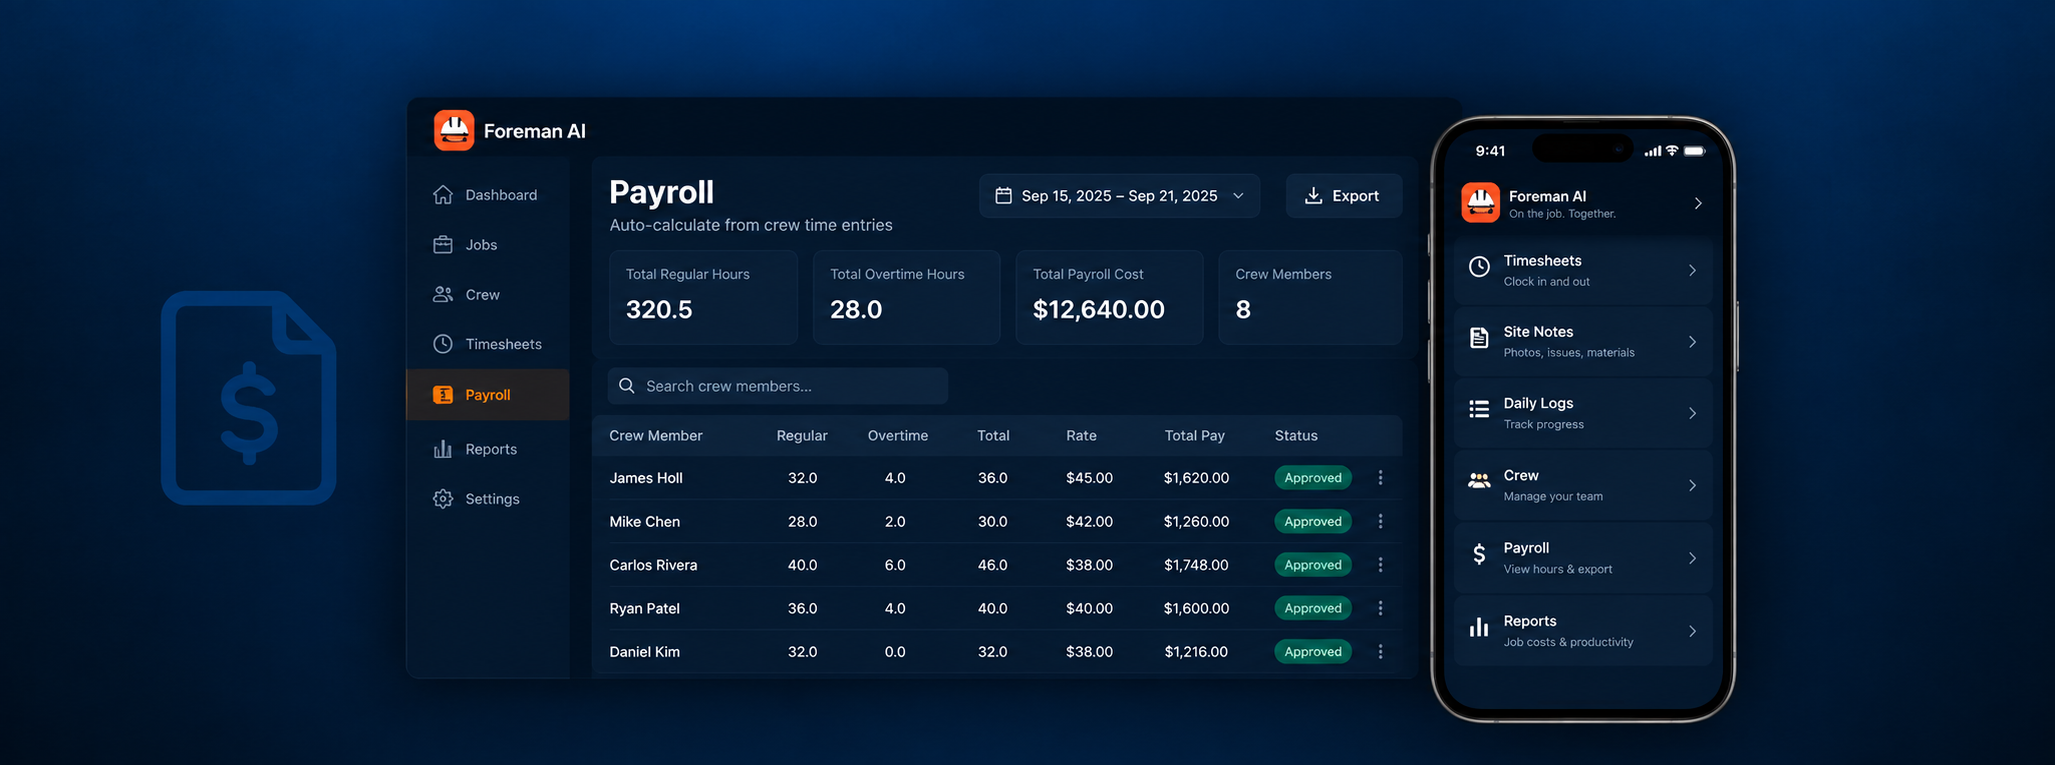
Task: Click the Total Regular Hours 320.5 card
Action: [704, 297]
